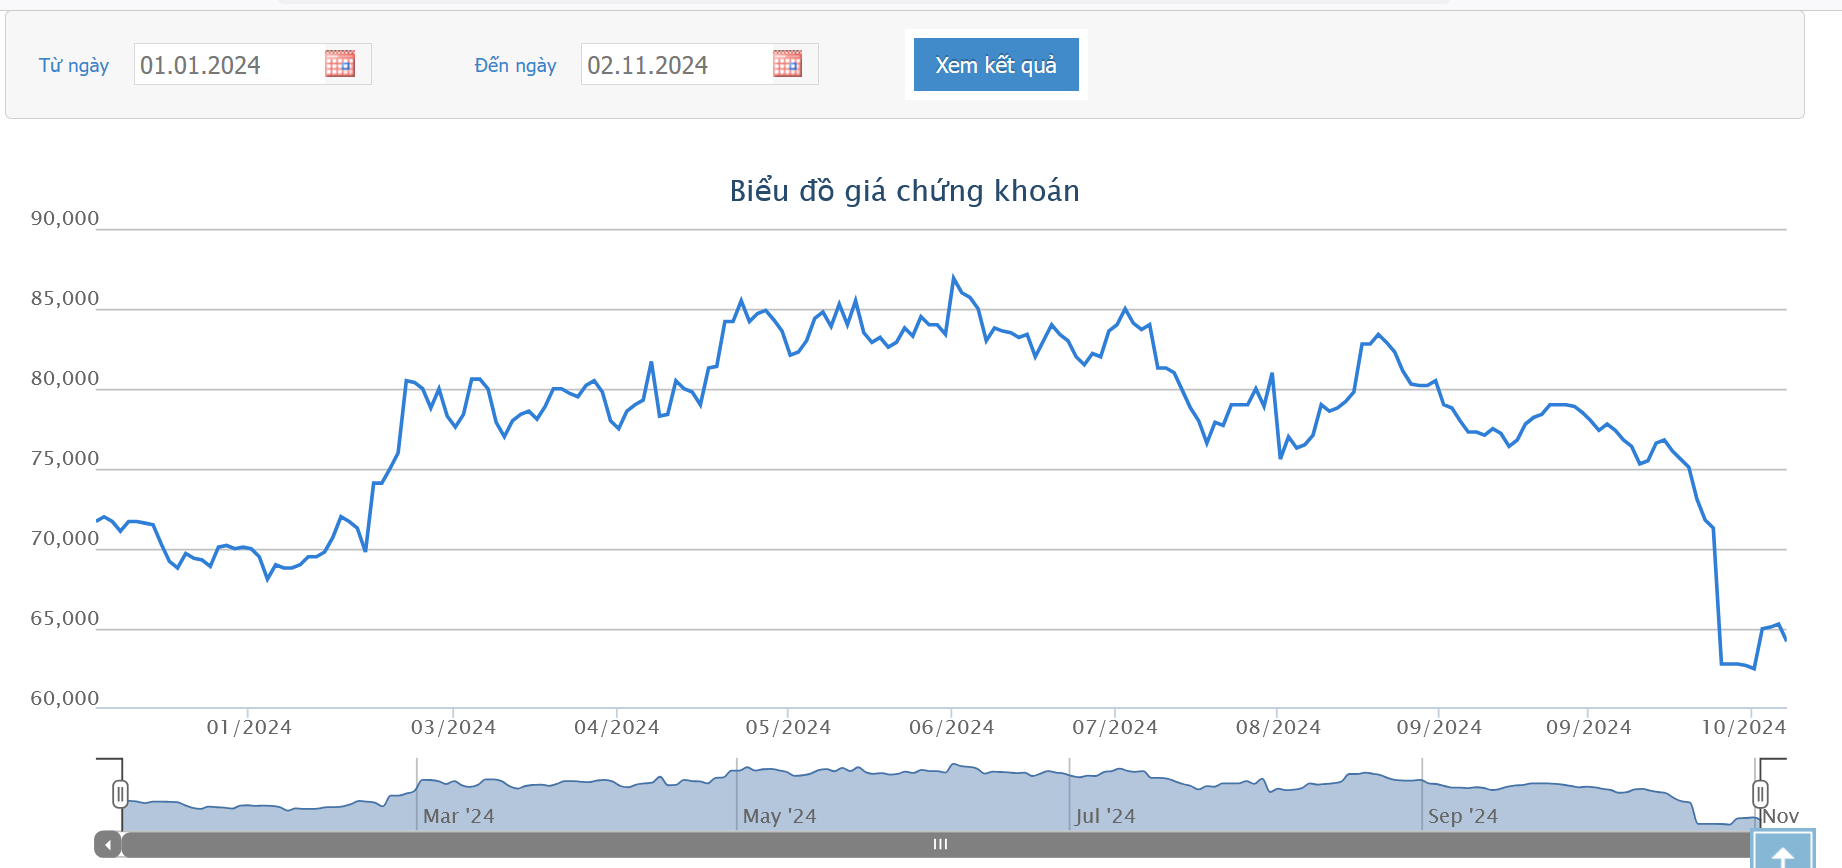The width and height of the screenshot is (1842, 868).
Task: Click the navigator scrollbar left arrow
Action: tap(108, 845)
